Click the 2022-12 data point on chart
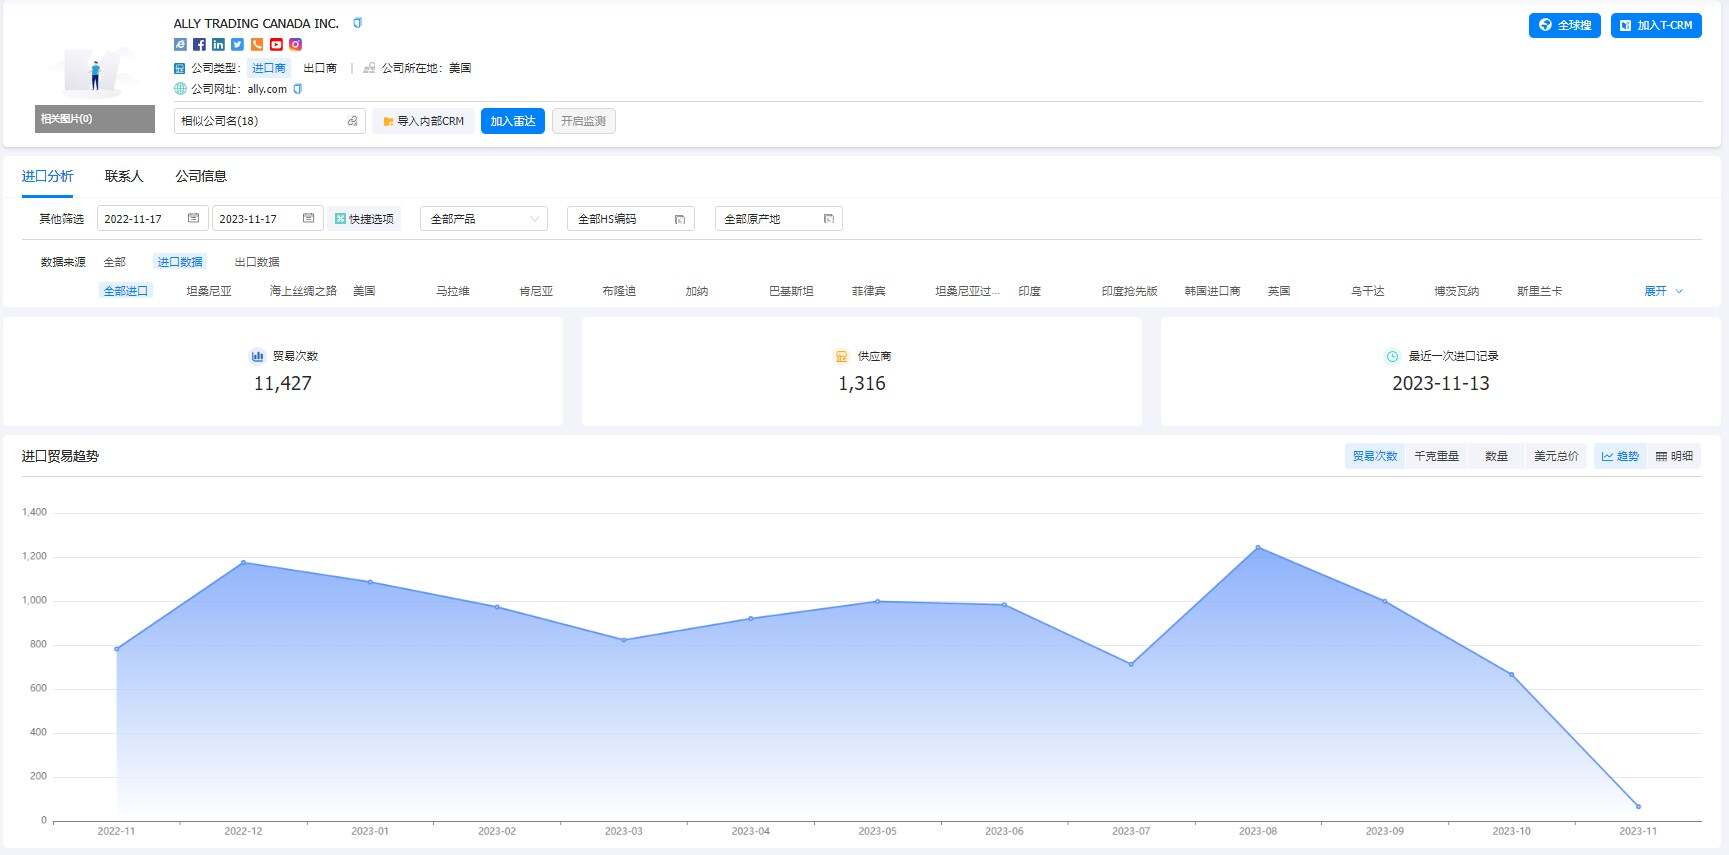The height and width of the screenshot is (855, 1729). (x=243, y=562)
